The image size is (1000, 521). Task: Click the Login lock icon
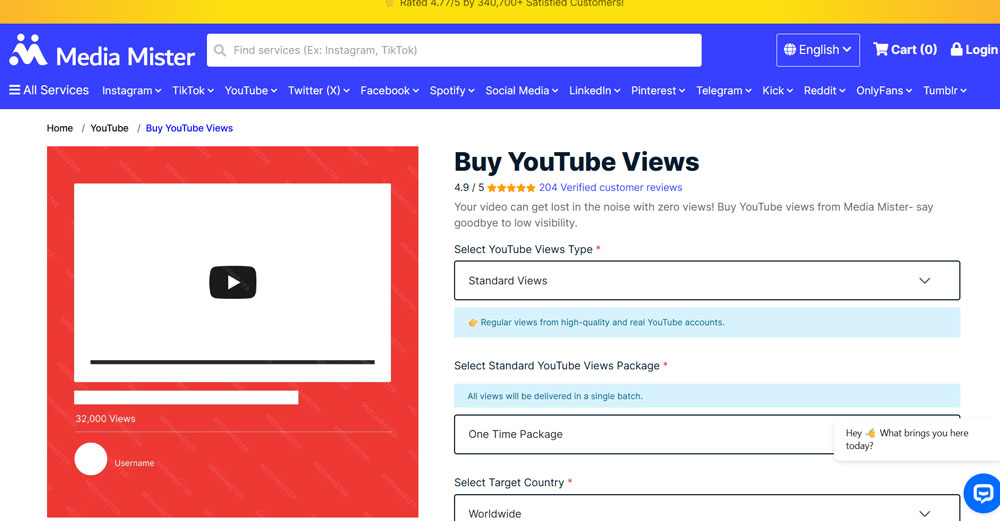pyautogui.click(x=956, y=49)
